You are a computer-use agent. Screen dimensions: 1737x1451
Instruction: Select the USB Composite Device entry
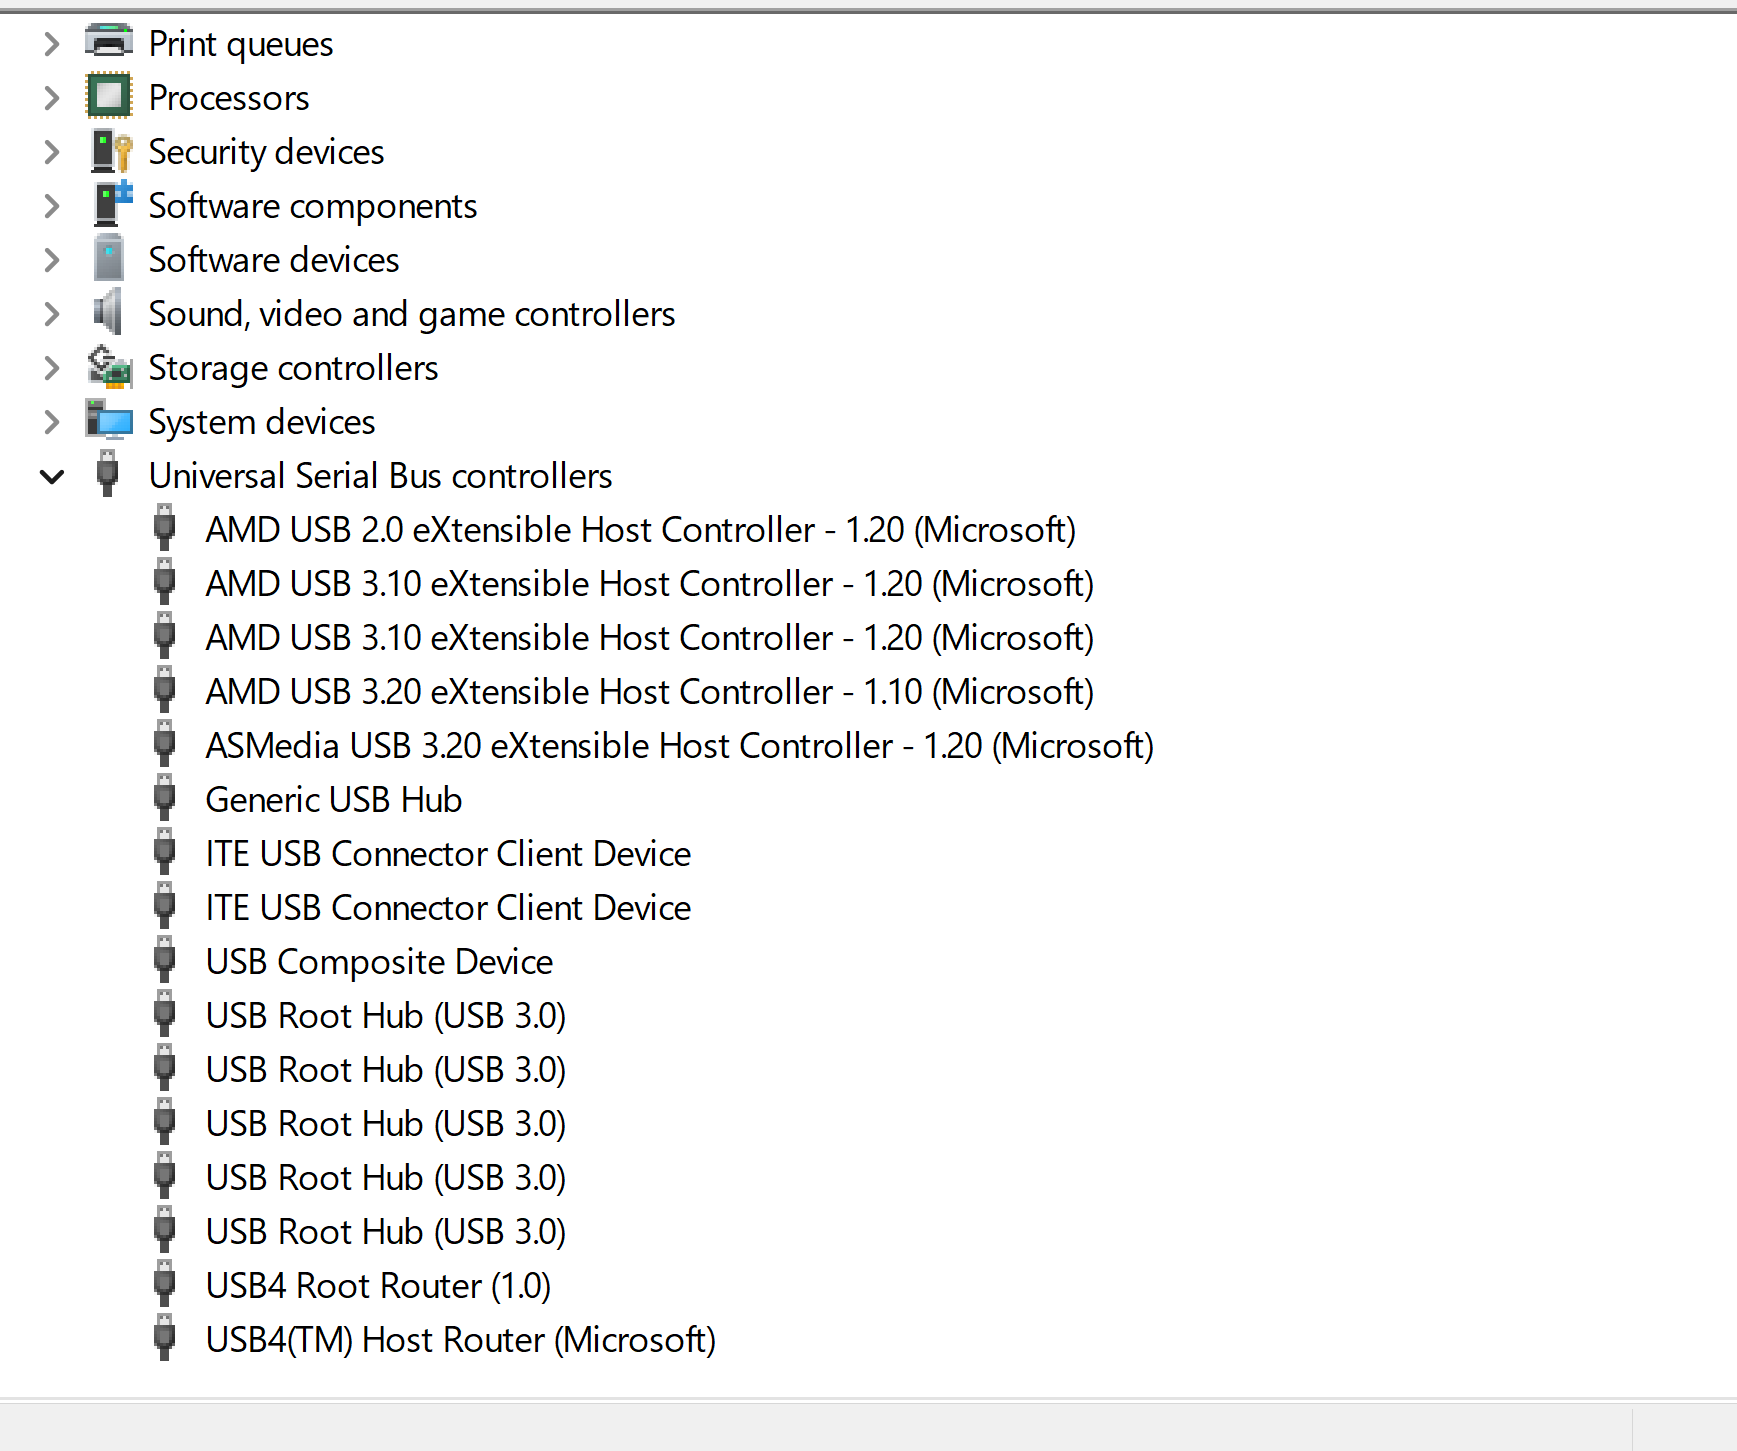[x=379, y=962]
